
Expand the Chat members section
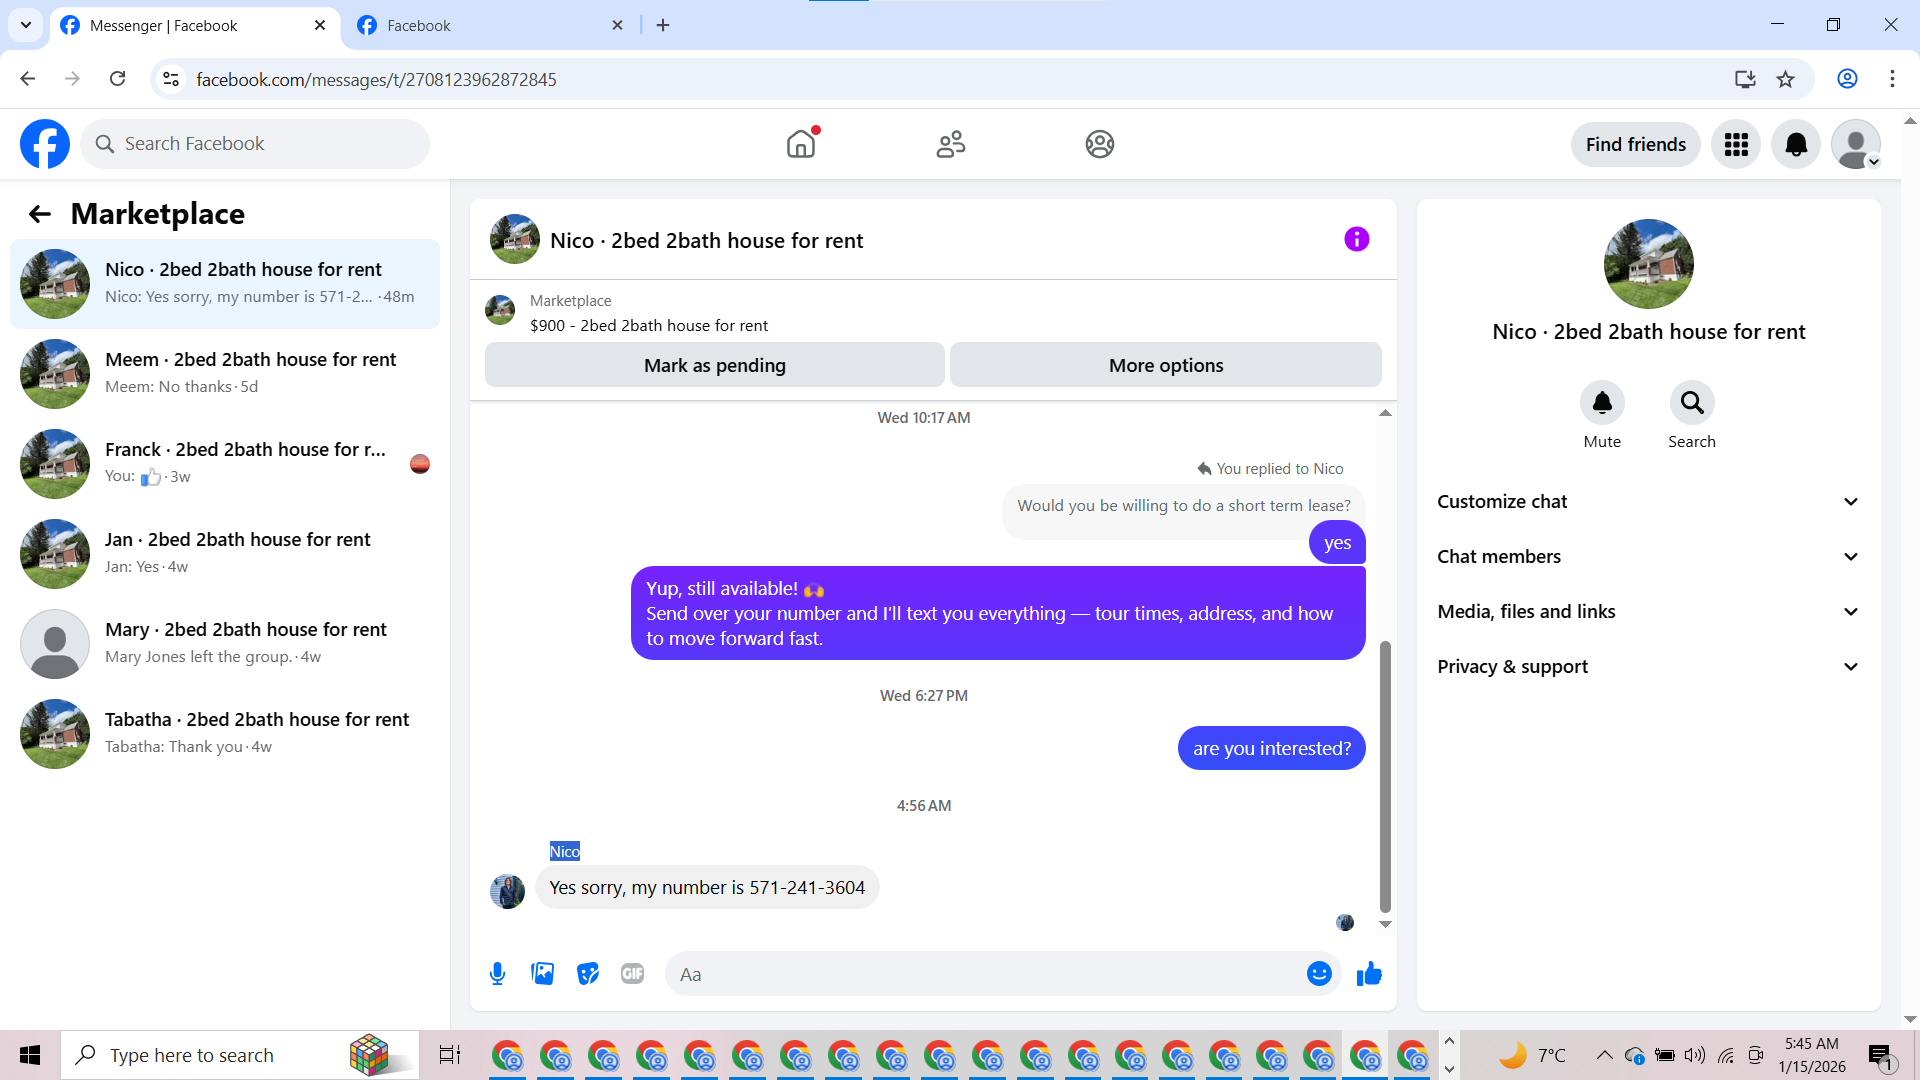click(x=1648, y=557)
